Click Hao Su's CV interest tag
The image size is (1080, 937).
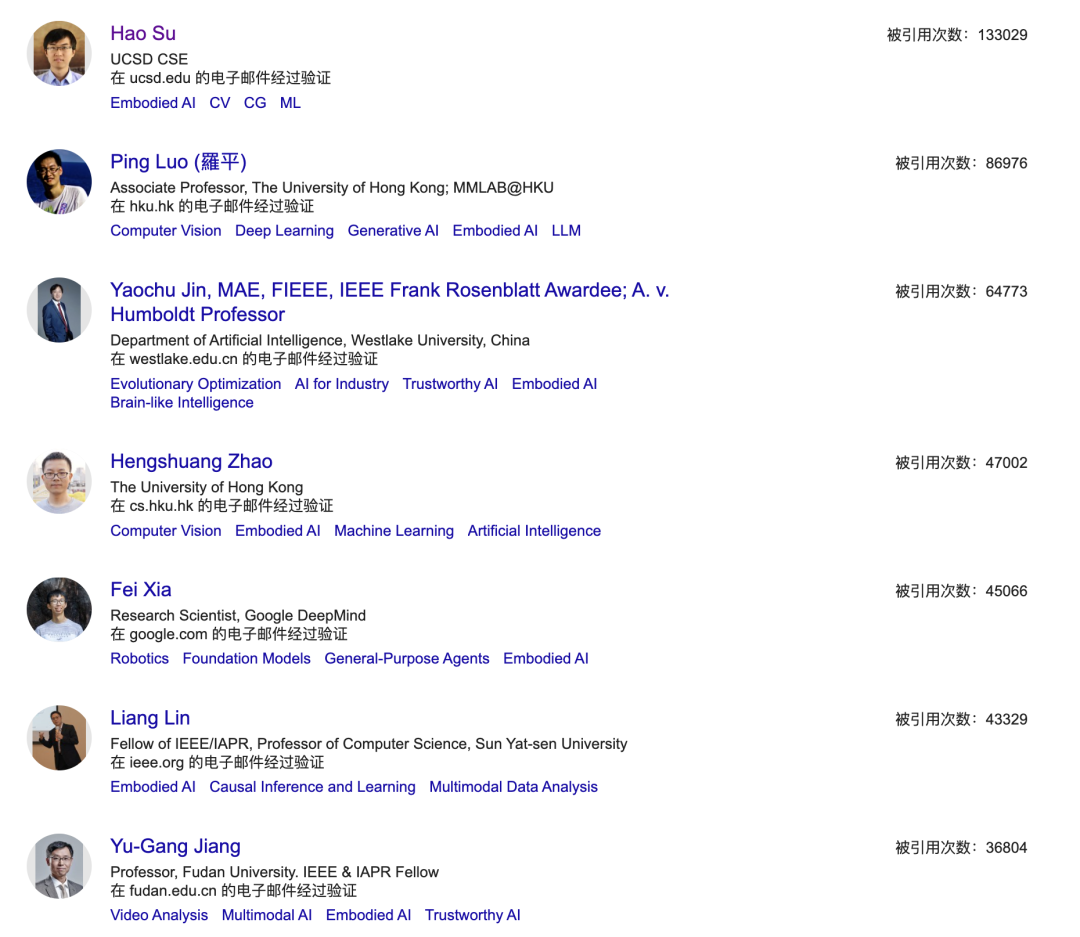(220, 103)
